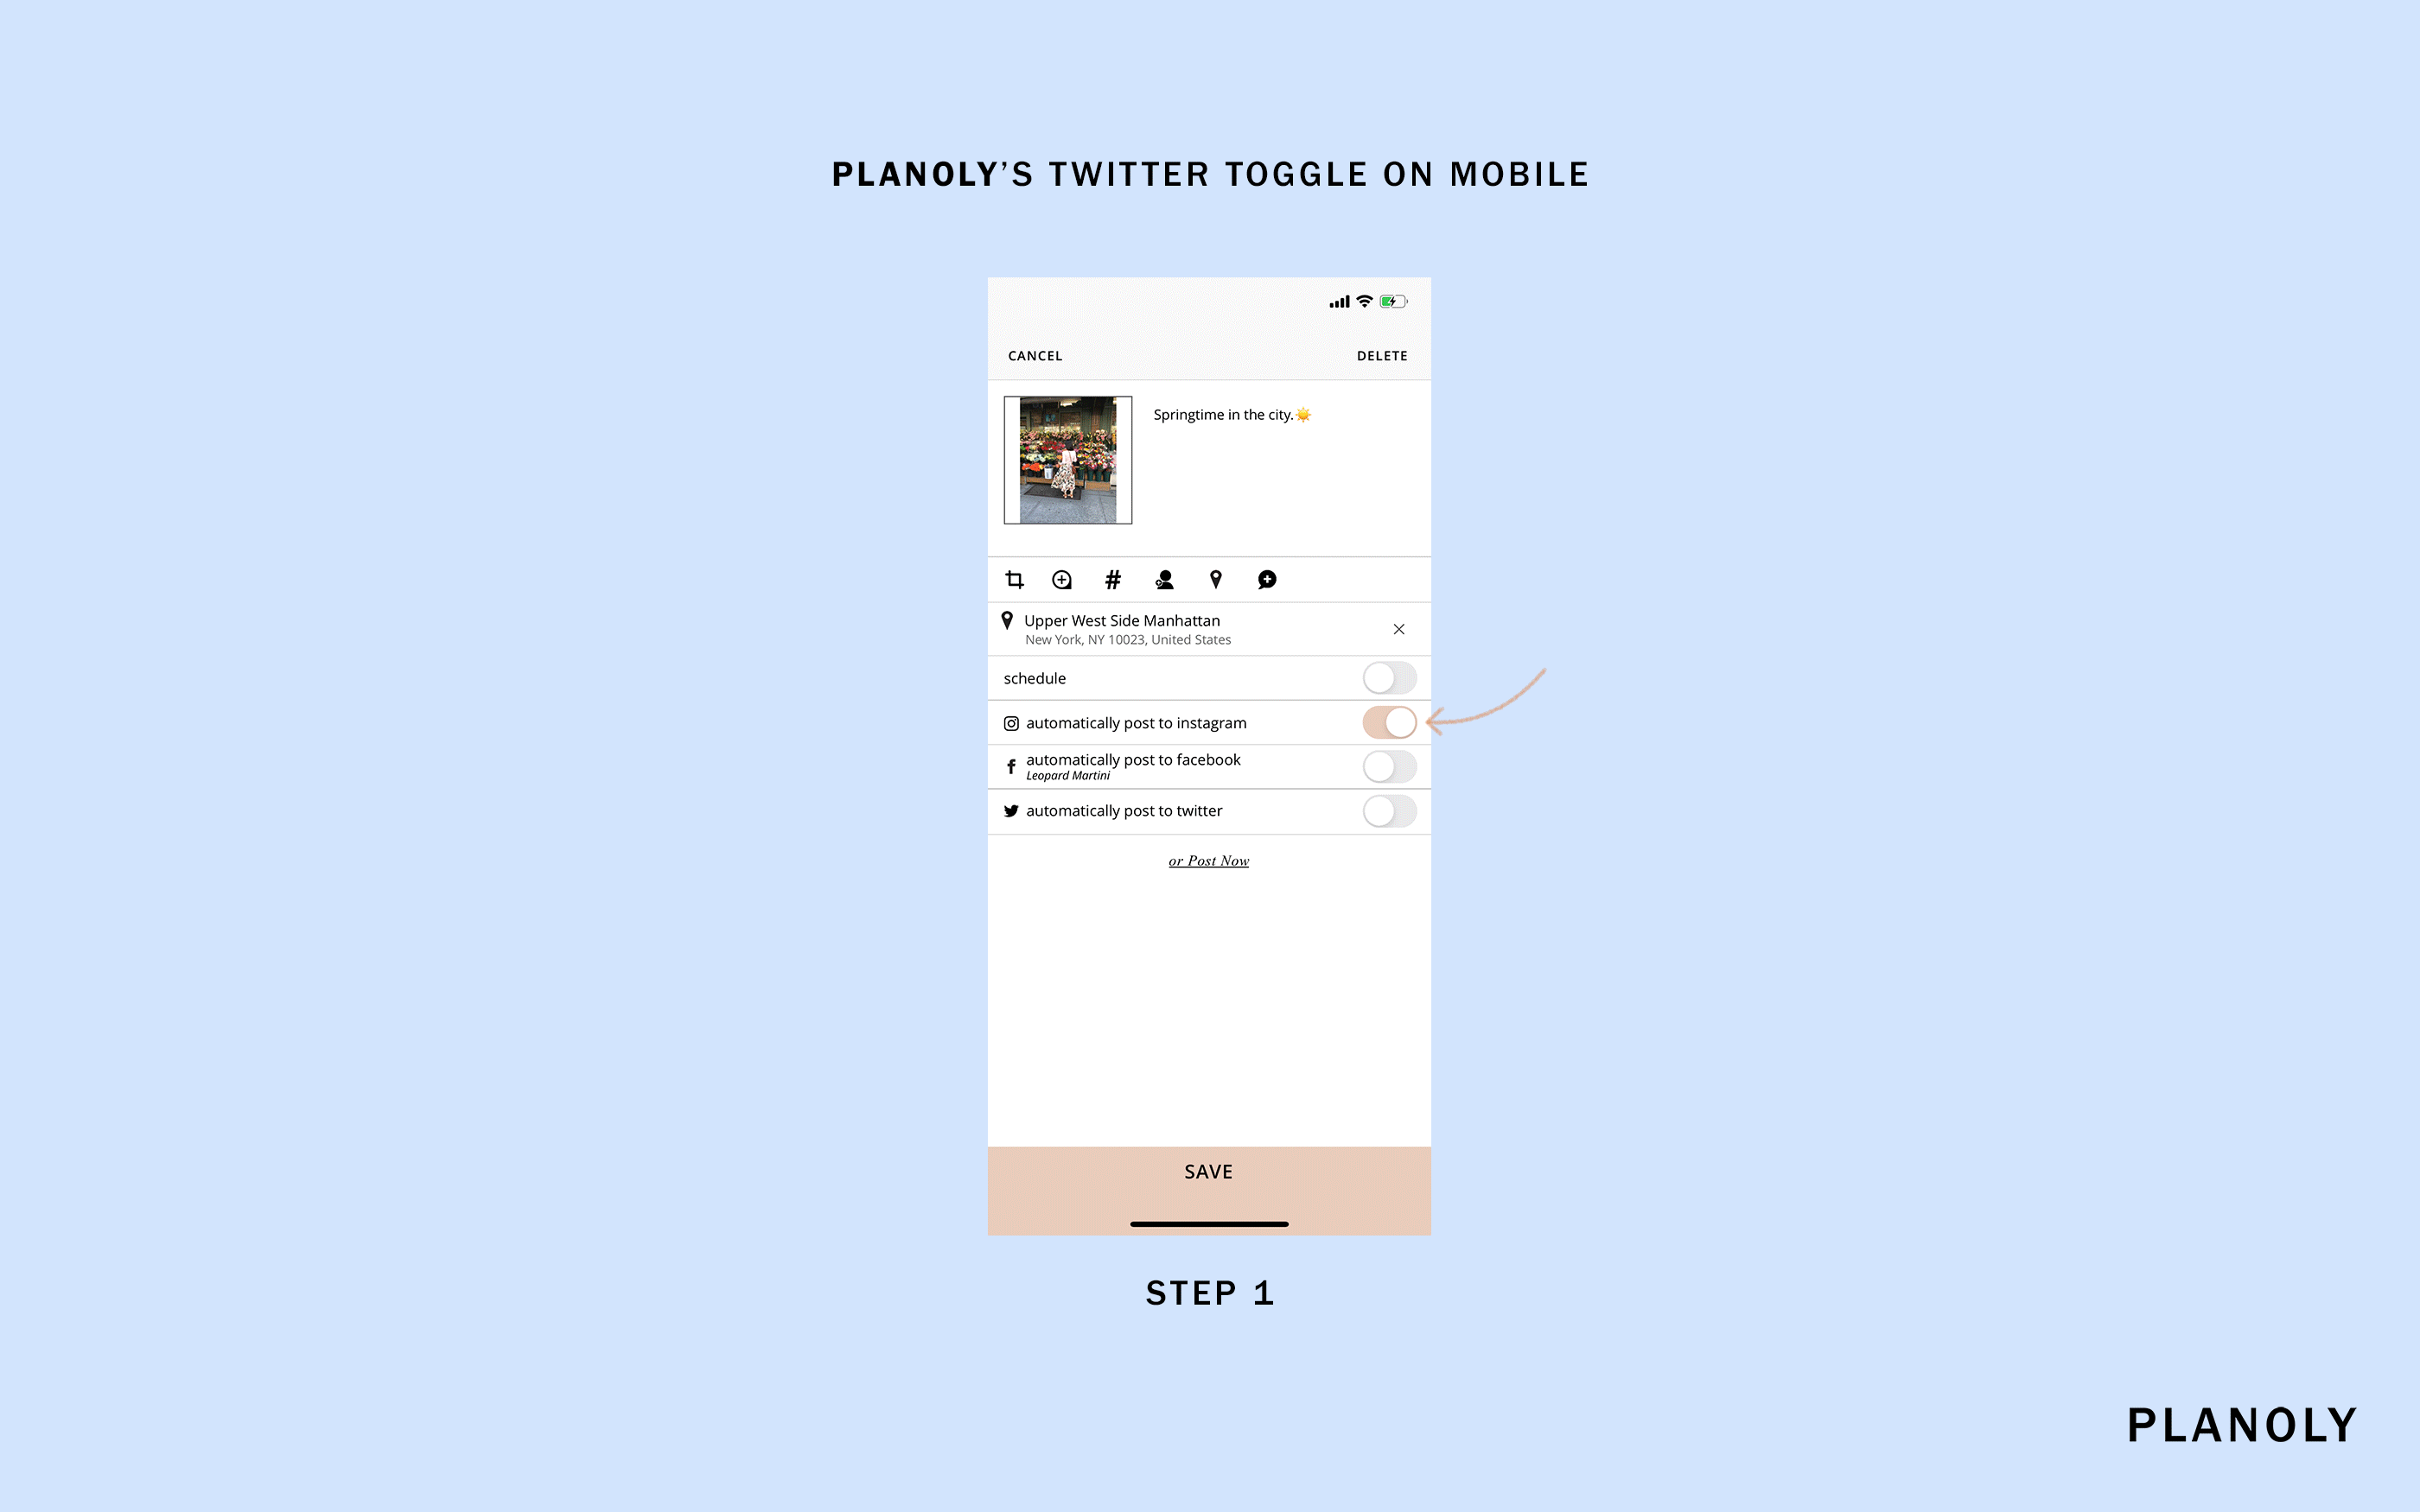The width and height of the screenshot is (2420, 1512).
Task: Tap the Twitter bird icon next to auto-post
Action: coord(1012,810)
